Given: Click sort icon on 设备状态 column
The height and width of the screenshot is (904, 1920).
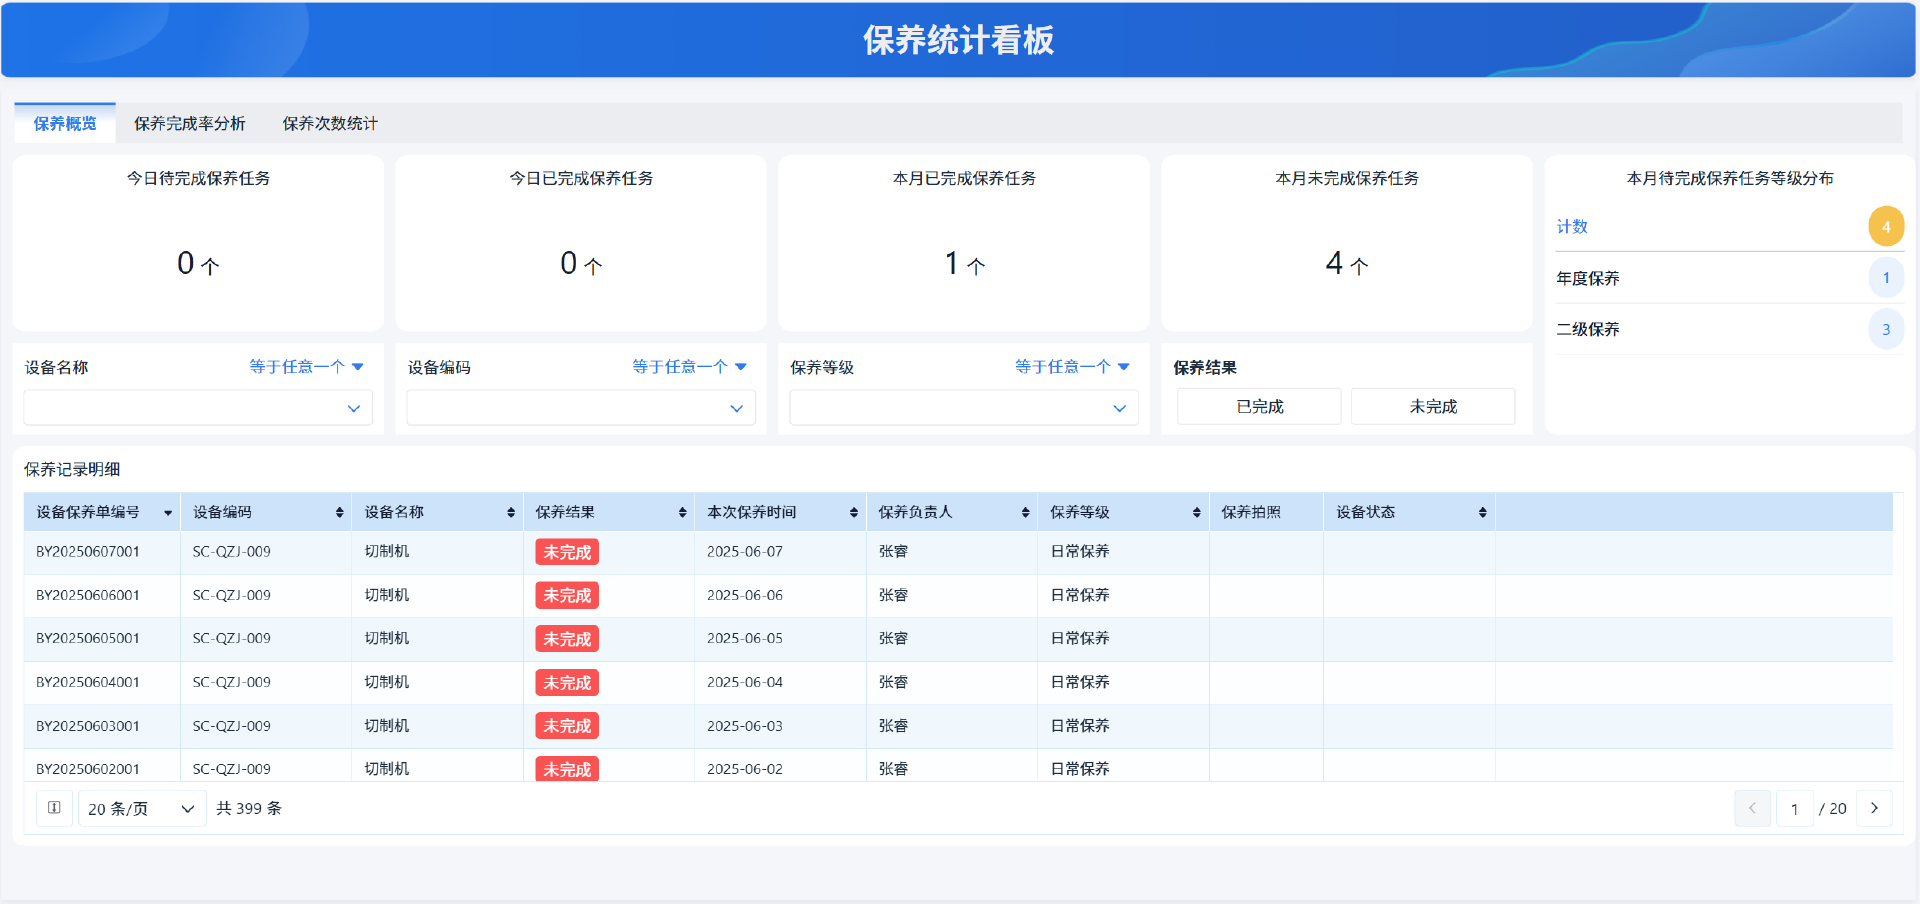Looking at the screenshot, I should 1483,513.
